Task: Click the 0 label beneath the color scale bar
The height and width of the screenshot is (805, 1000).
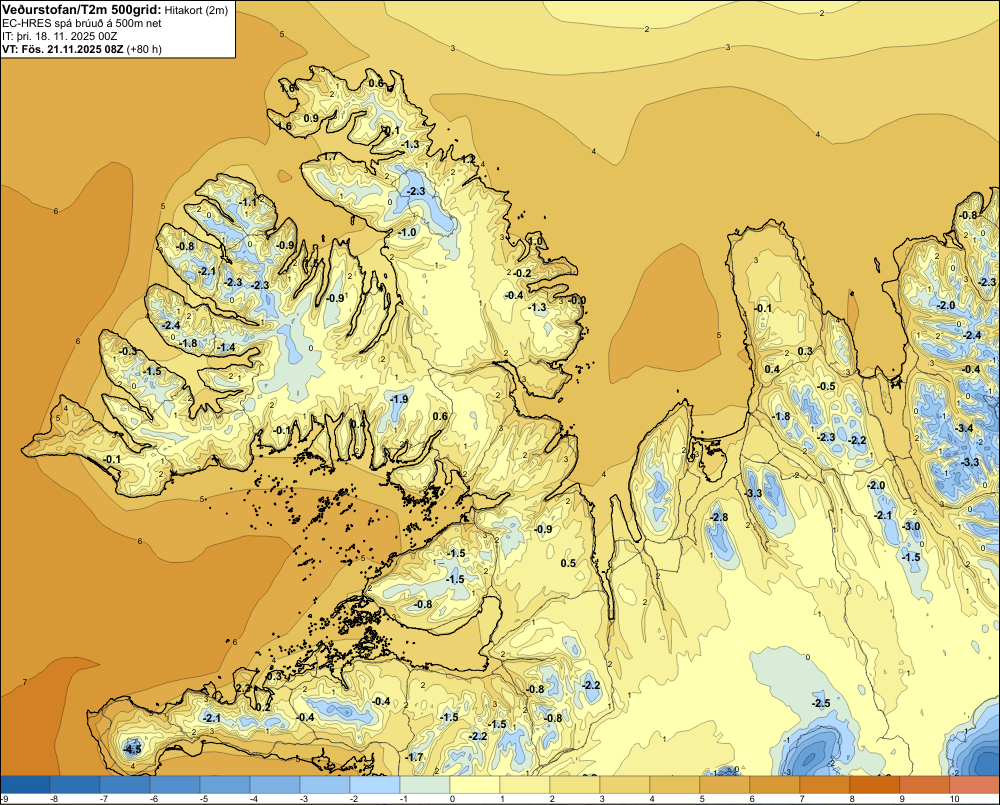Action: pyautogui.click(x=452, y=799)
